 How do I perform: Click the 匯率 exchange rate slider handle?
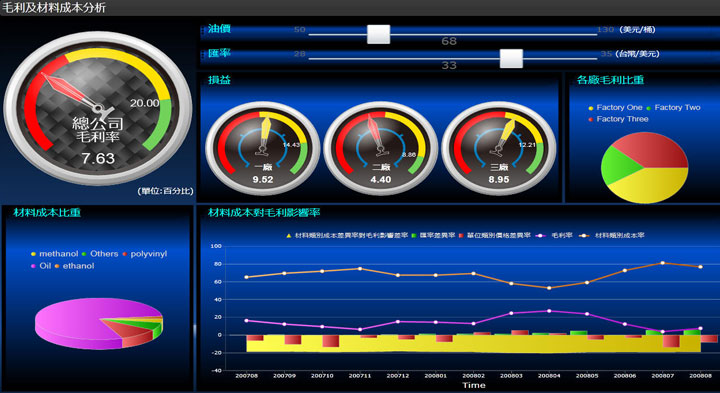(x=511, y=59)
